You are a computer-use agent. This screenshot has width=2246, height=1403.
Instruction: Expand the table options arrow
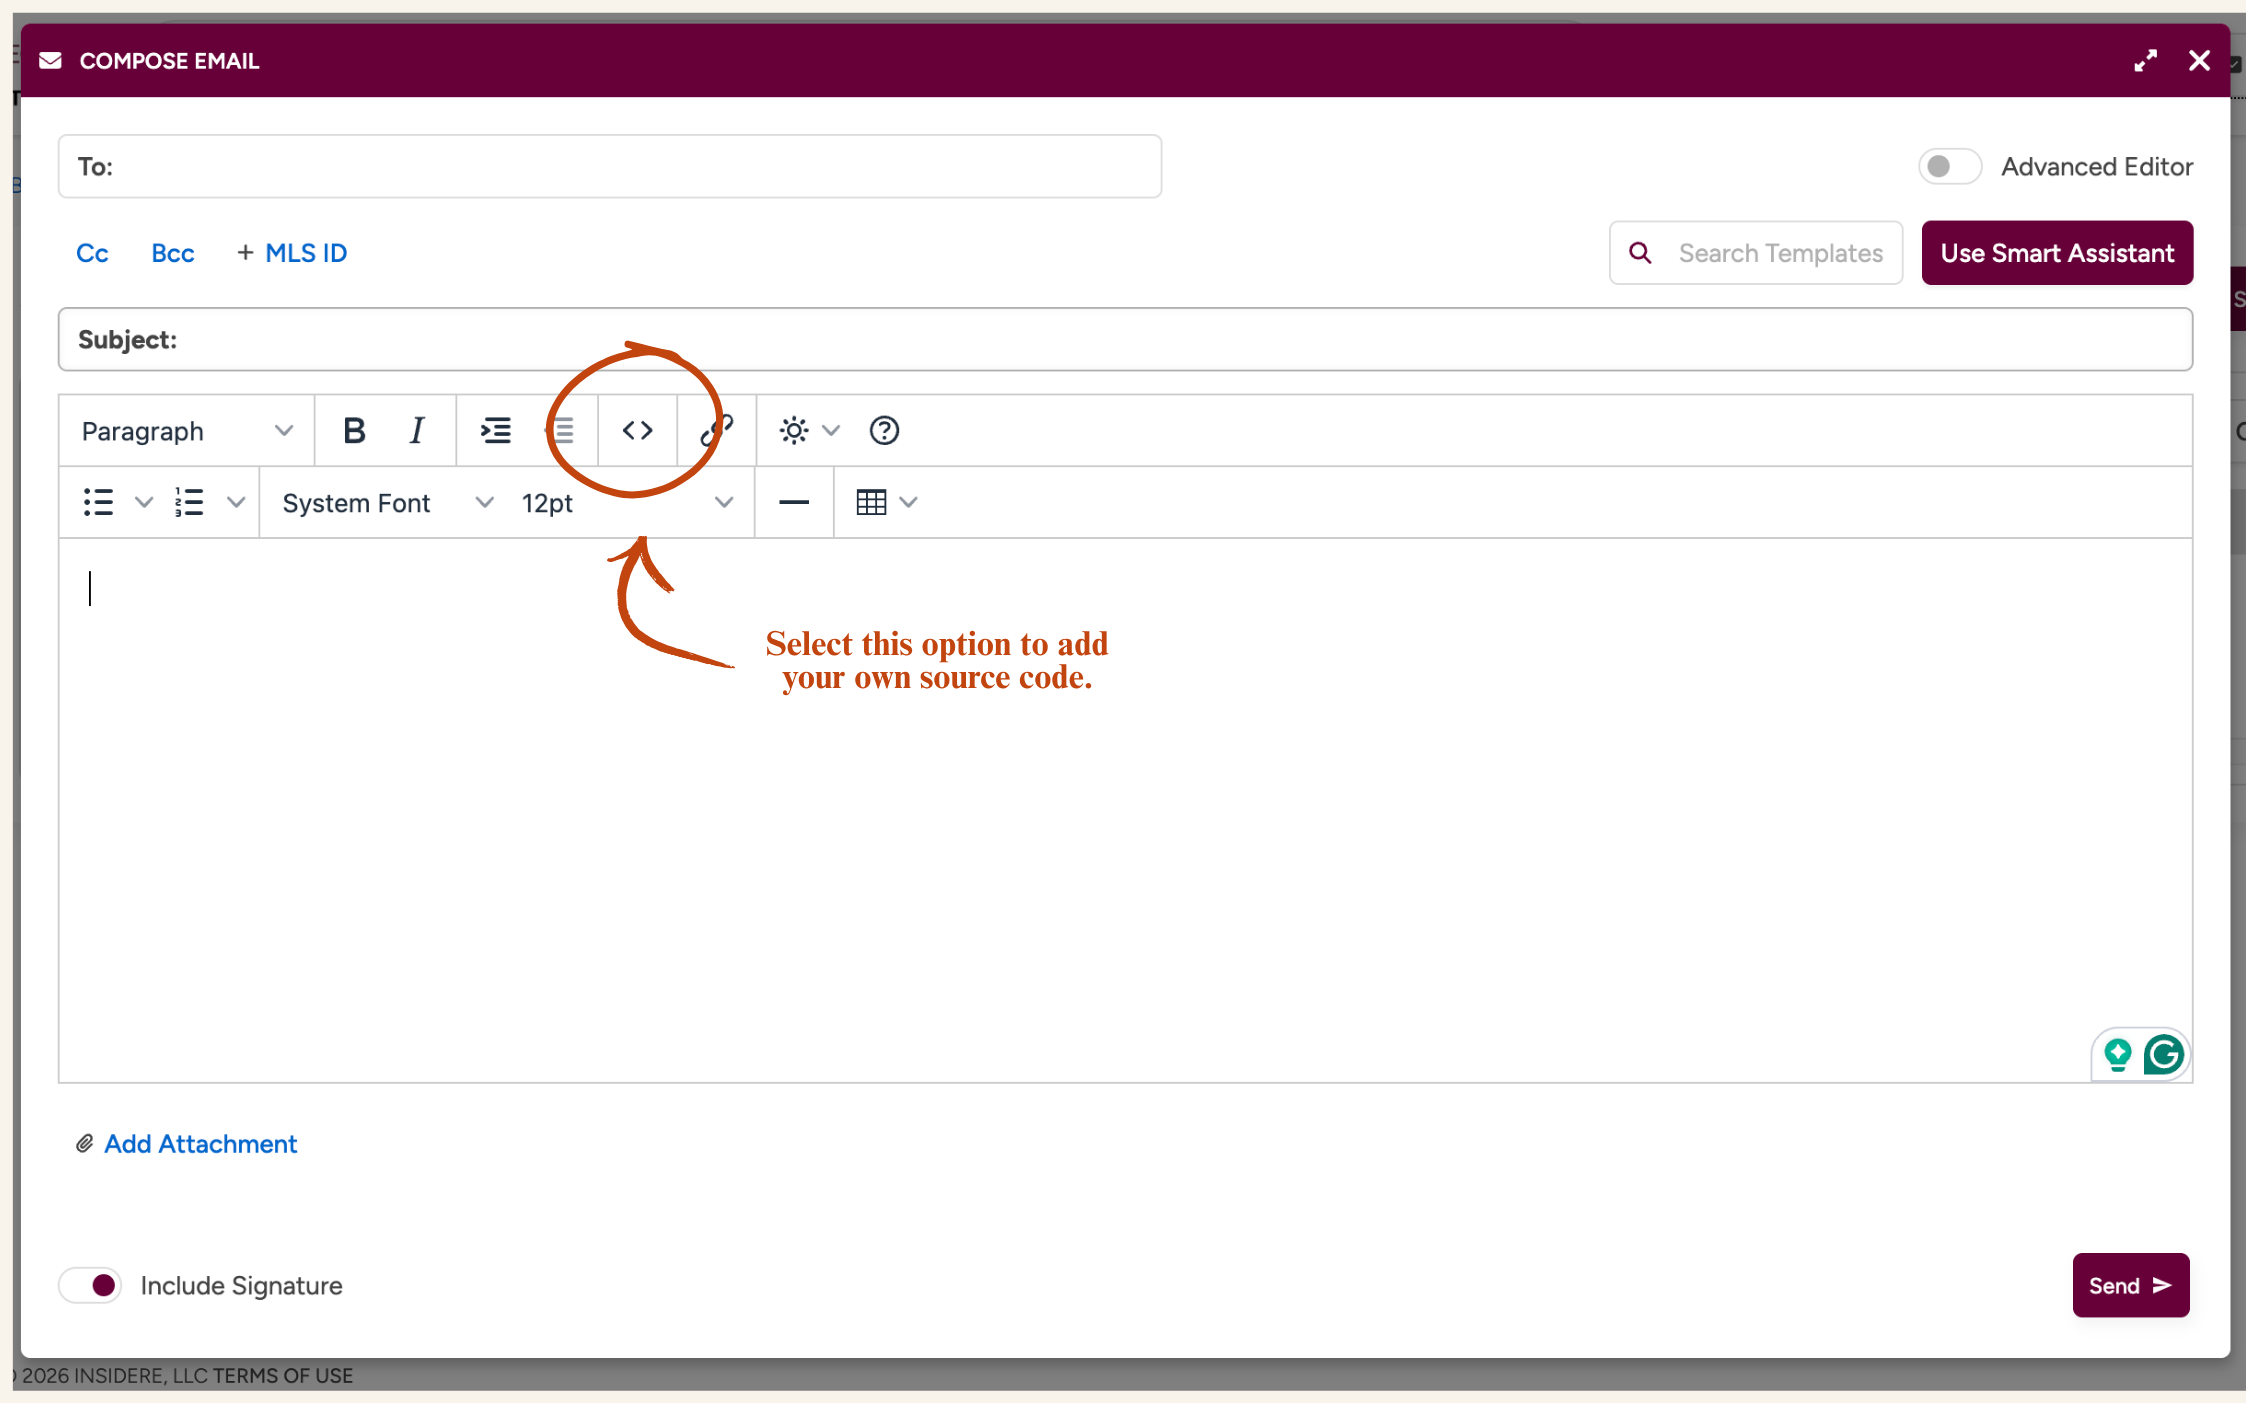click(x=908, y=502)
